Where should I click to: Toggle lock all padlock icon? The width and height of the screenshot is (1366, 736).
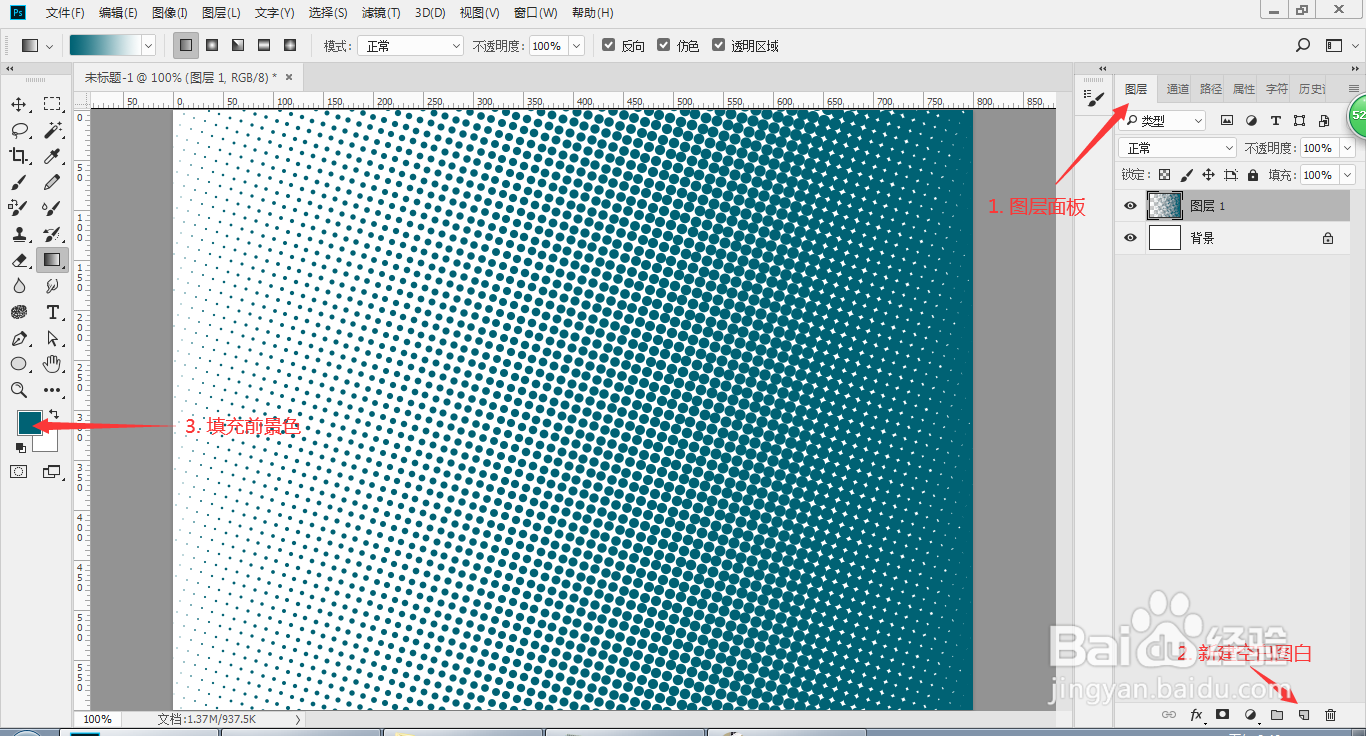click(x=1253, y=175)
